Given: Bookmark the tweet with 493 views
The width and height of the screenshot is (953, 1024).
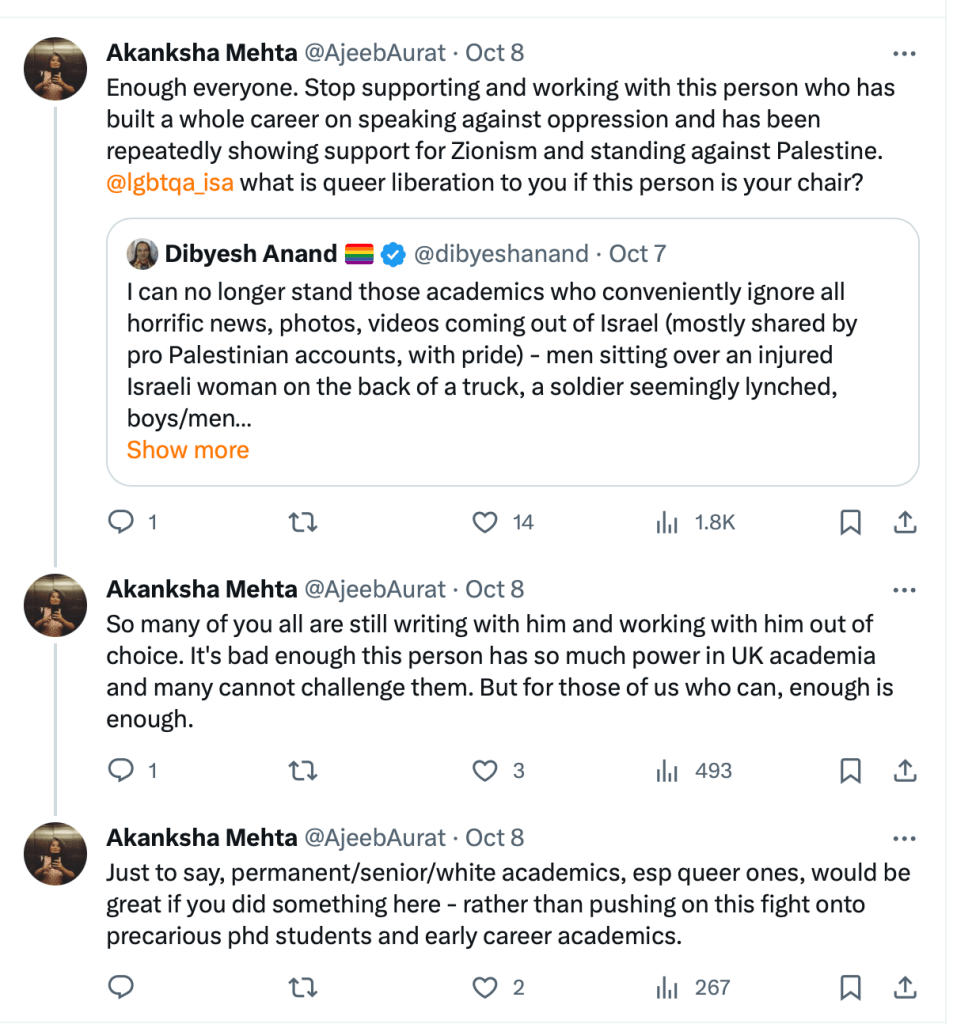Looking at the screenshot, I should coord(850,771).
